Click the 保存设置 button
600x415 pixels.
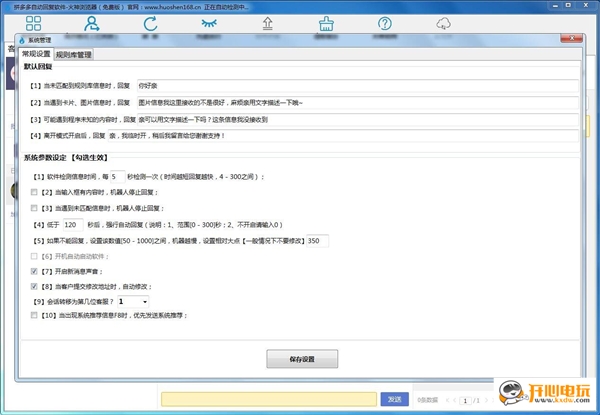click(x=302, y=359)
